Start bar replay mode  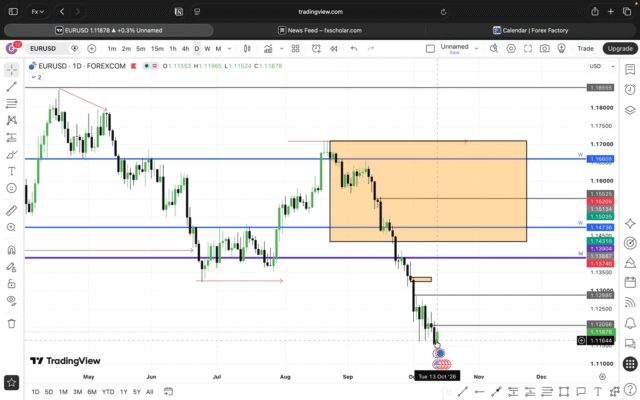[334, 49]
